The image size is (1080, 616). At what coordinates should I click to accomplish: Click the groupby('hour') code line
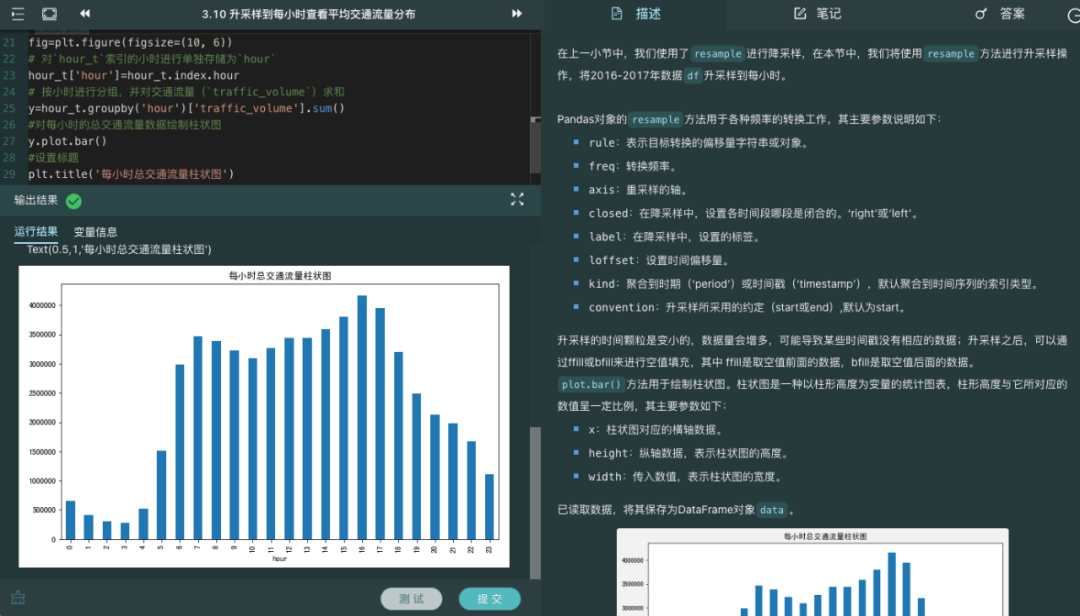point(186,108)
